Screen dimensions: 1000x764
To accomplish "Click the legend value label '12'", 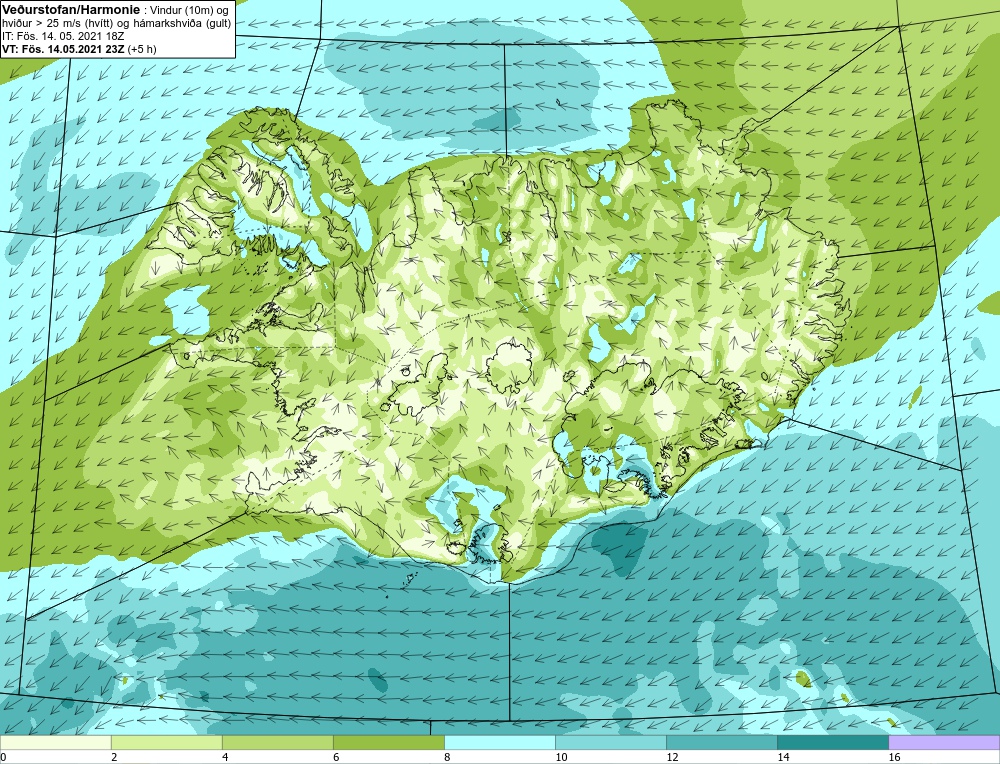I will click(x=672, y=757).
